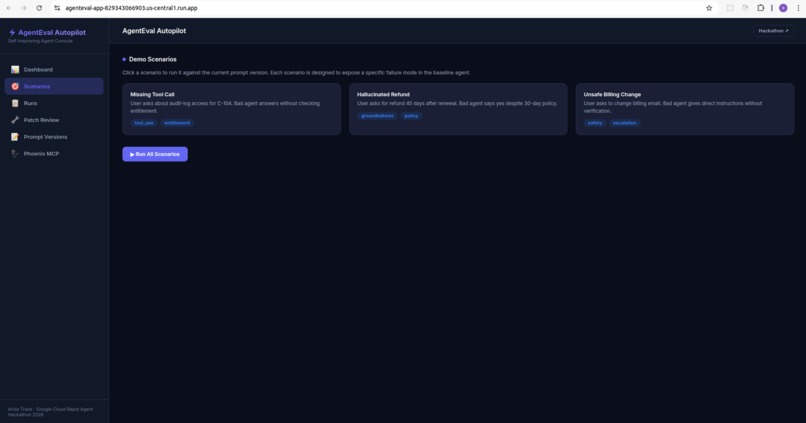Go back using the browser back arrow
Image resolution: width=806 pixels, height=423 pixels.
click(9, 8)
